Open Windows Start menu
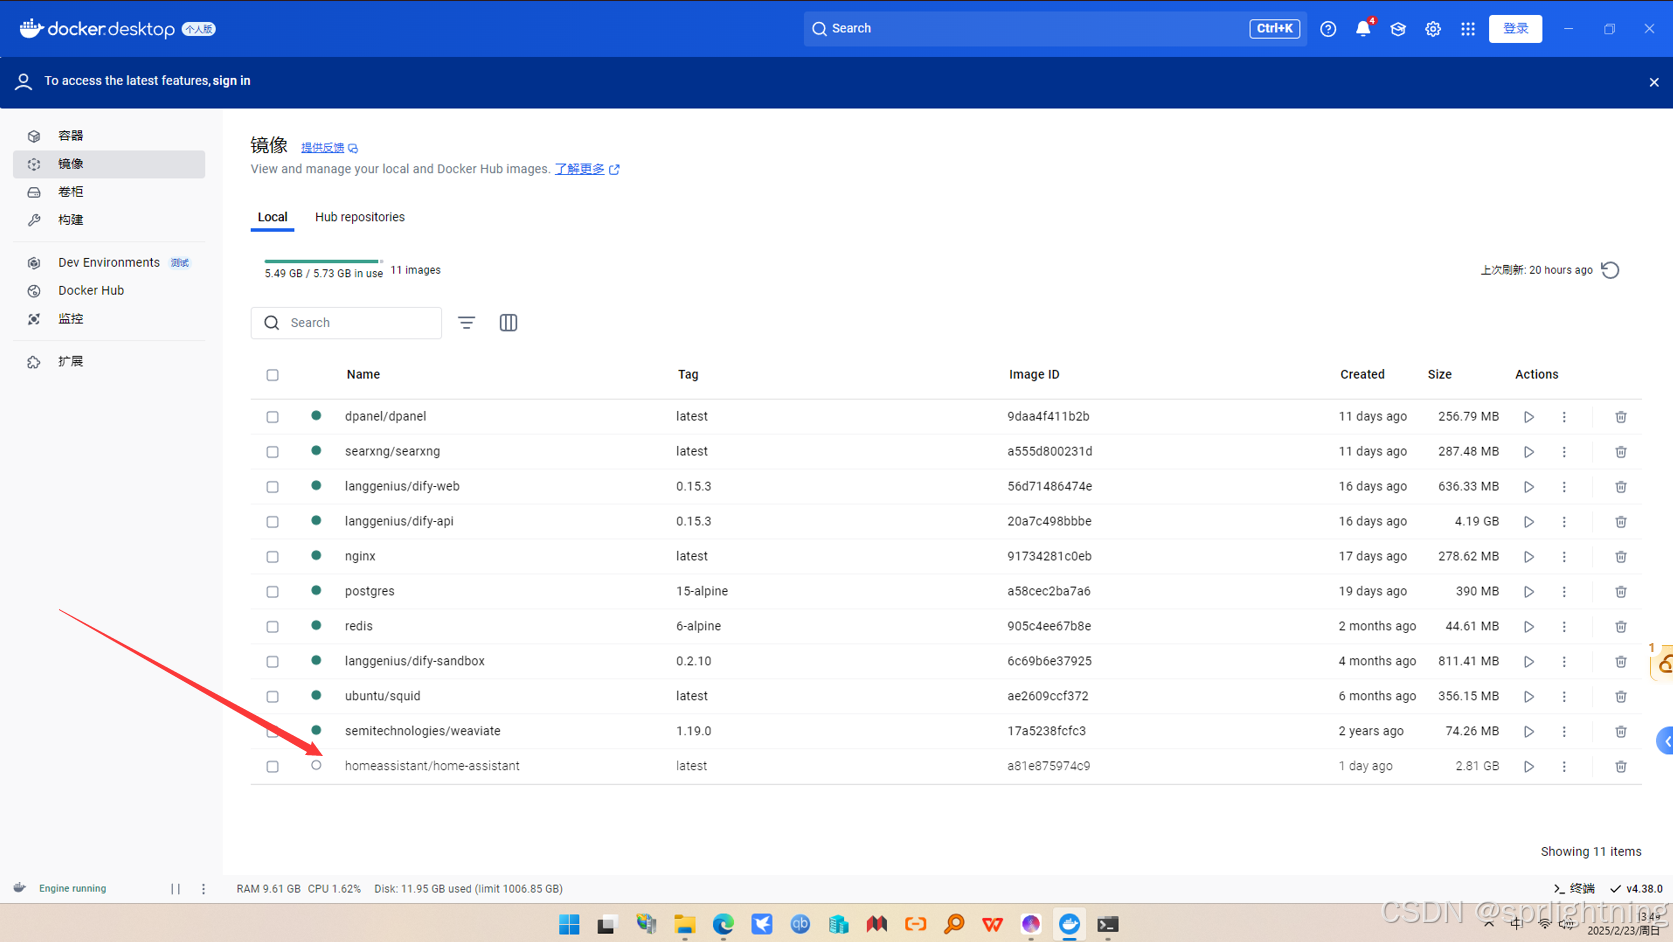Viewport: 1673px width, 942px height. (569, 924)
